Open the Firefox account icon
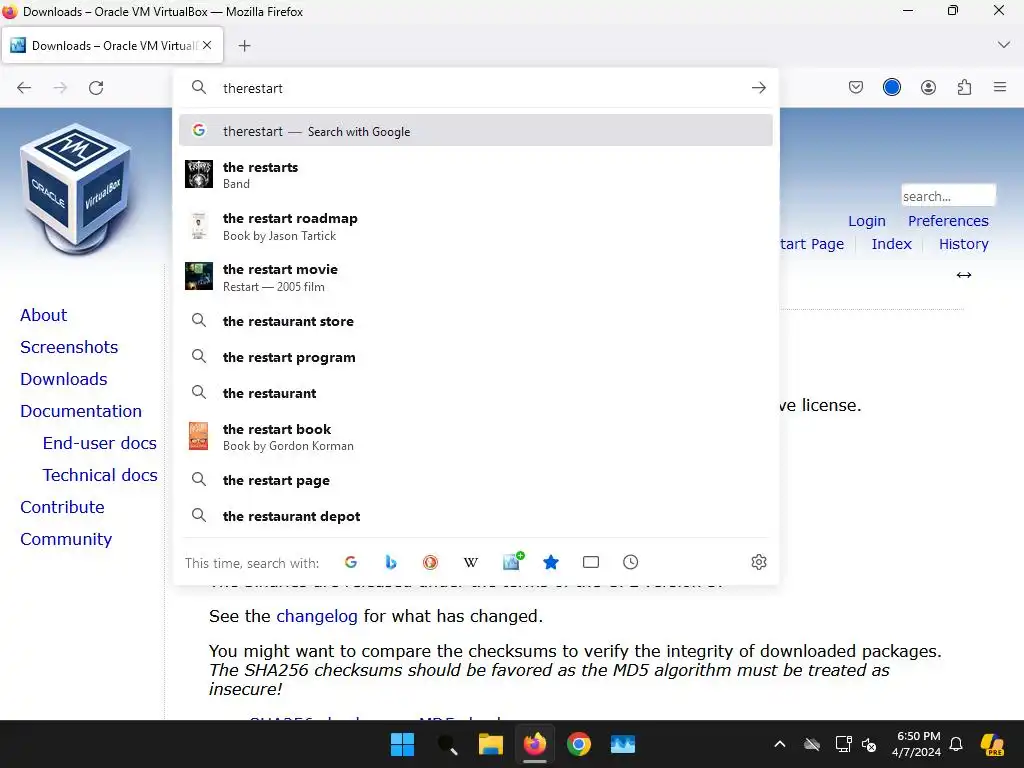 [x=928, y=88]
